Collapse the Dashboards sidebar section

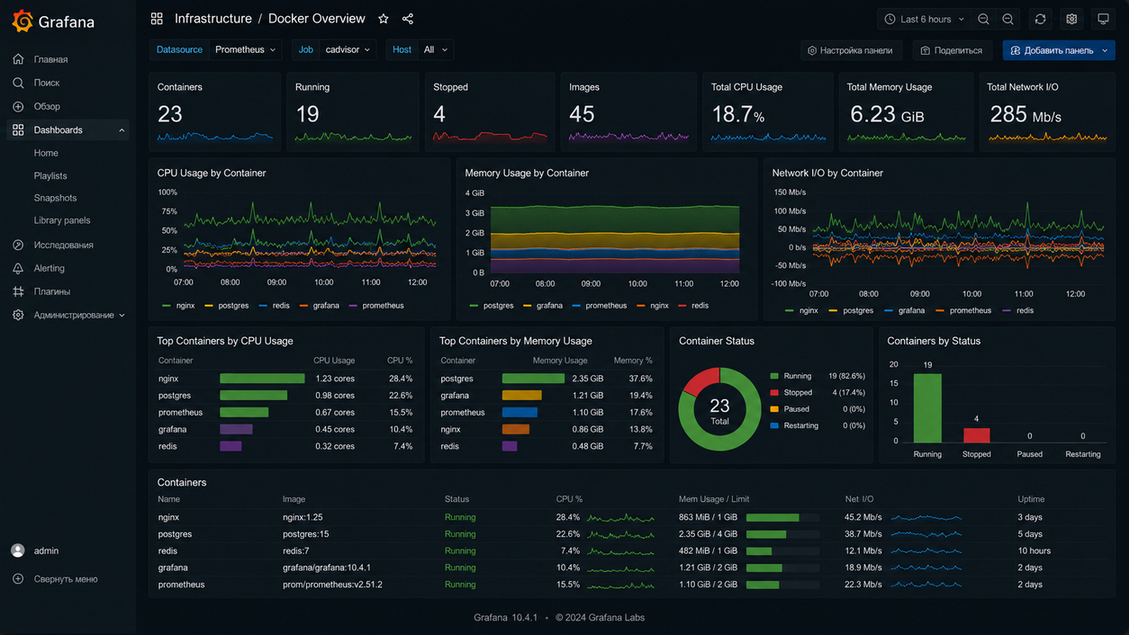[122, 130]
